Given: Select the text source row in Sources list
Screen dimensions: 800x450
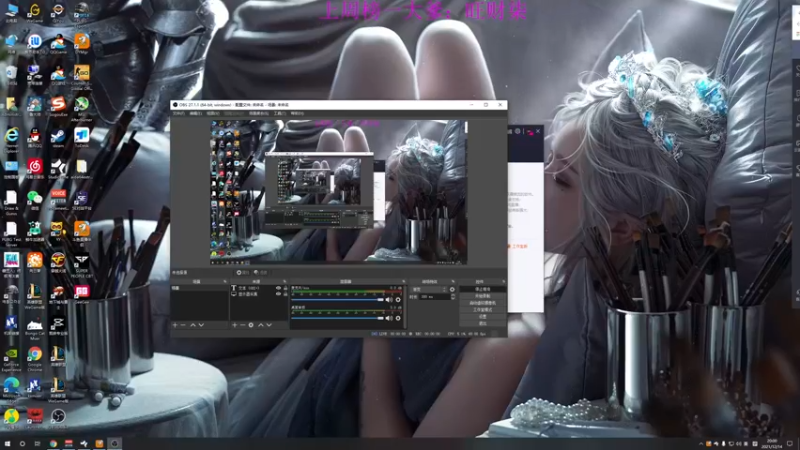Looking at the screenshot, I should (260, 288).
